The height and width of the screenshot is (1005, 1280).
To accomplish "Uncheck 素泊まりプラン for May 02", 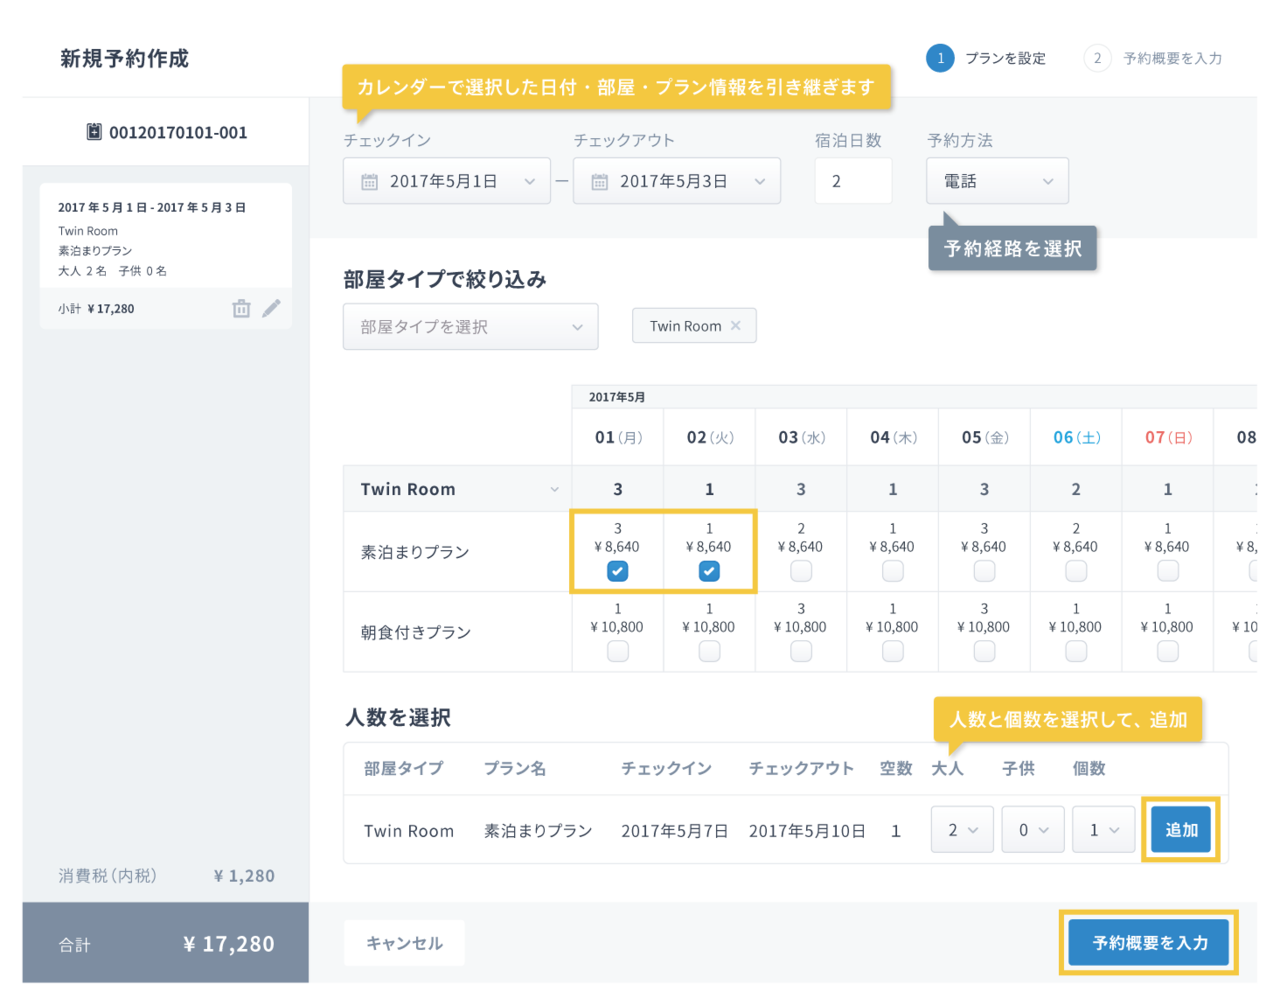I will (709, 571).
